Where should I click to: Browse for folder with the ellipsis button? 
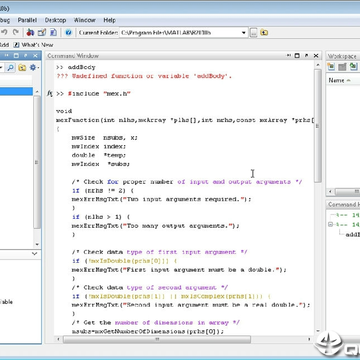coord(254,32)
